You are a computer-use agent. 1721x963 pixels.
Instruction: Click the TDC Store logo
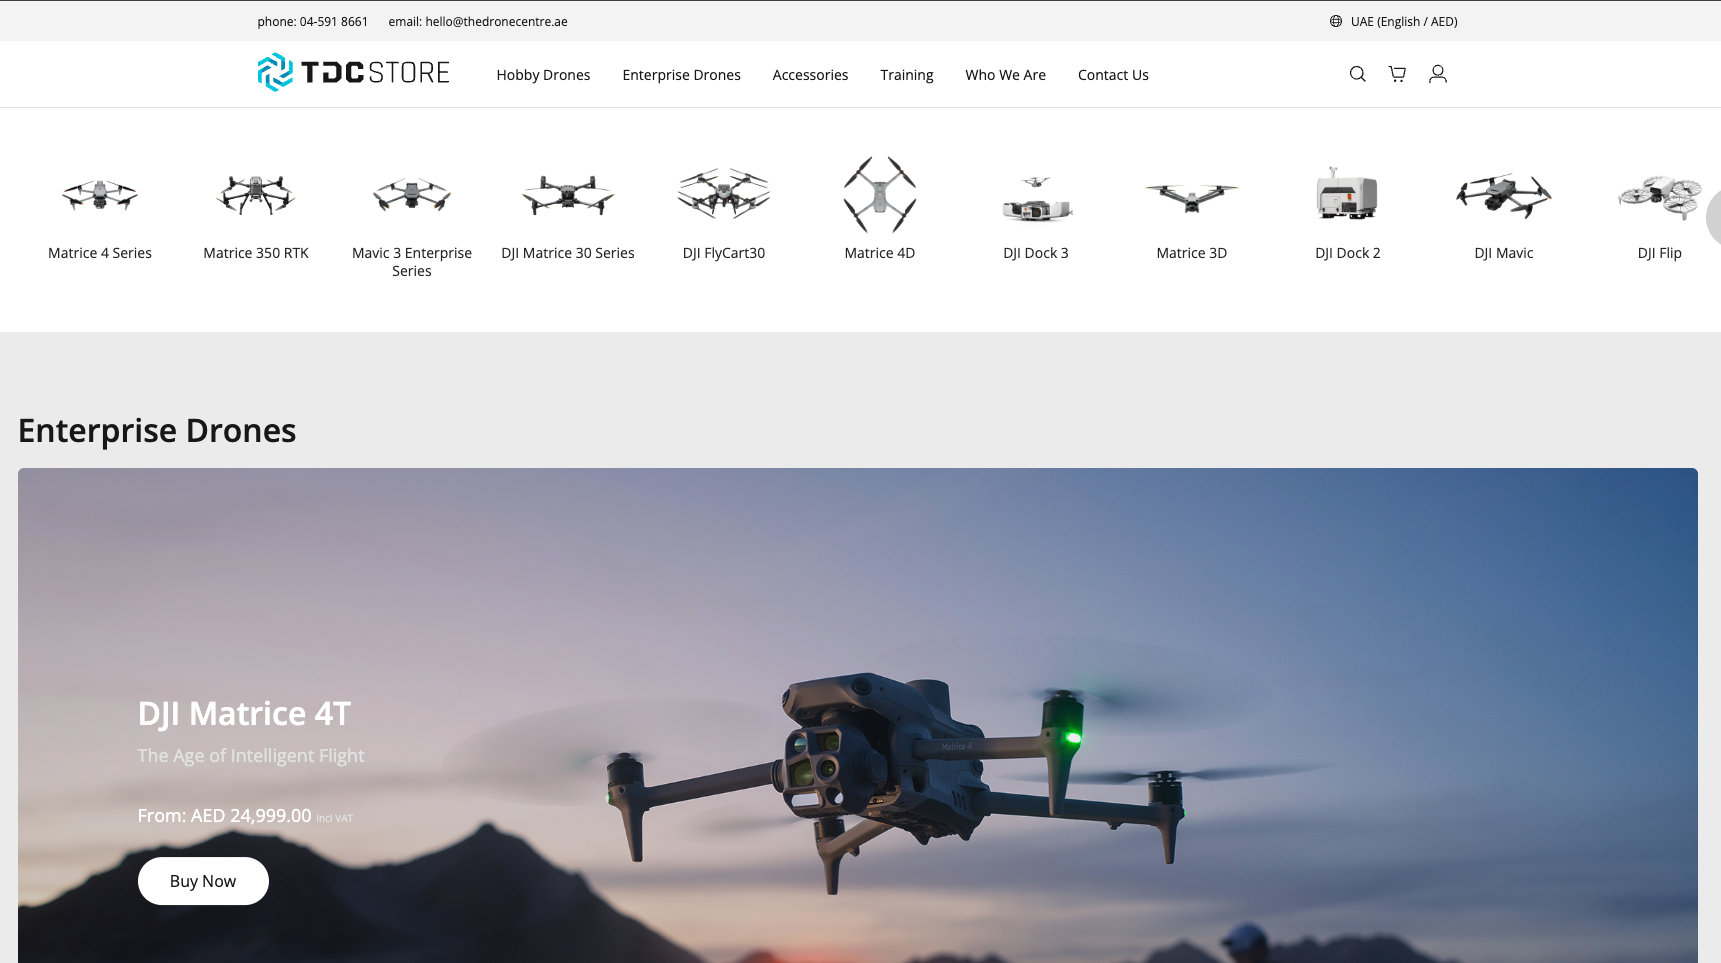353,73
